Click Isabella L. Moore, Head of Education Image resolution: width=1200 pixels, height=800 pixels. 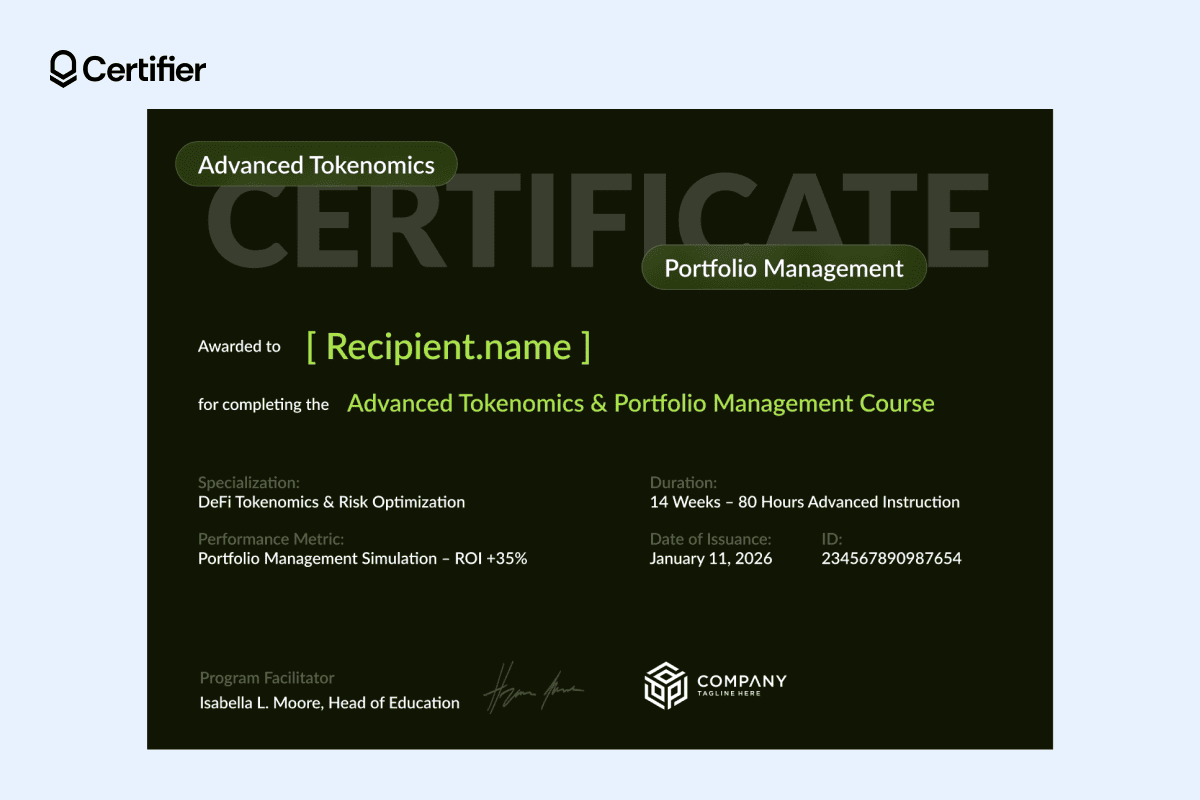coord(328,702)
